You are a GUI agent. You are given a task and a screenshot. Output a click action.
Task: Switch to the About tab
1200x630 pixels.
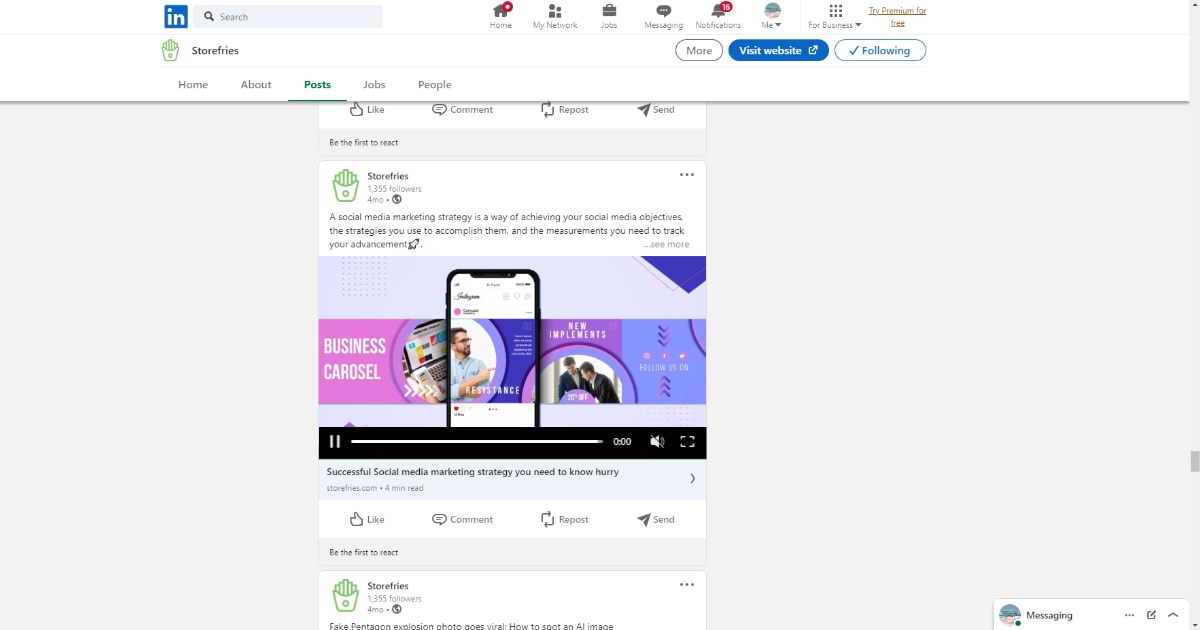(x=256, y=85)
